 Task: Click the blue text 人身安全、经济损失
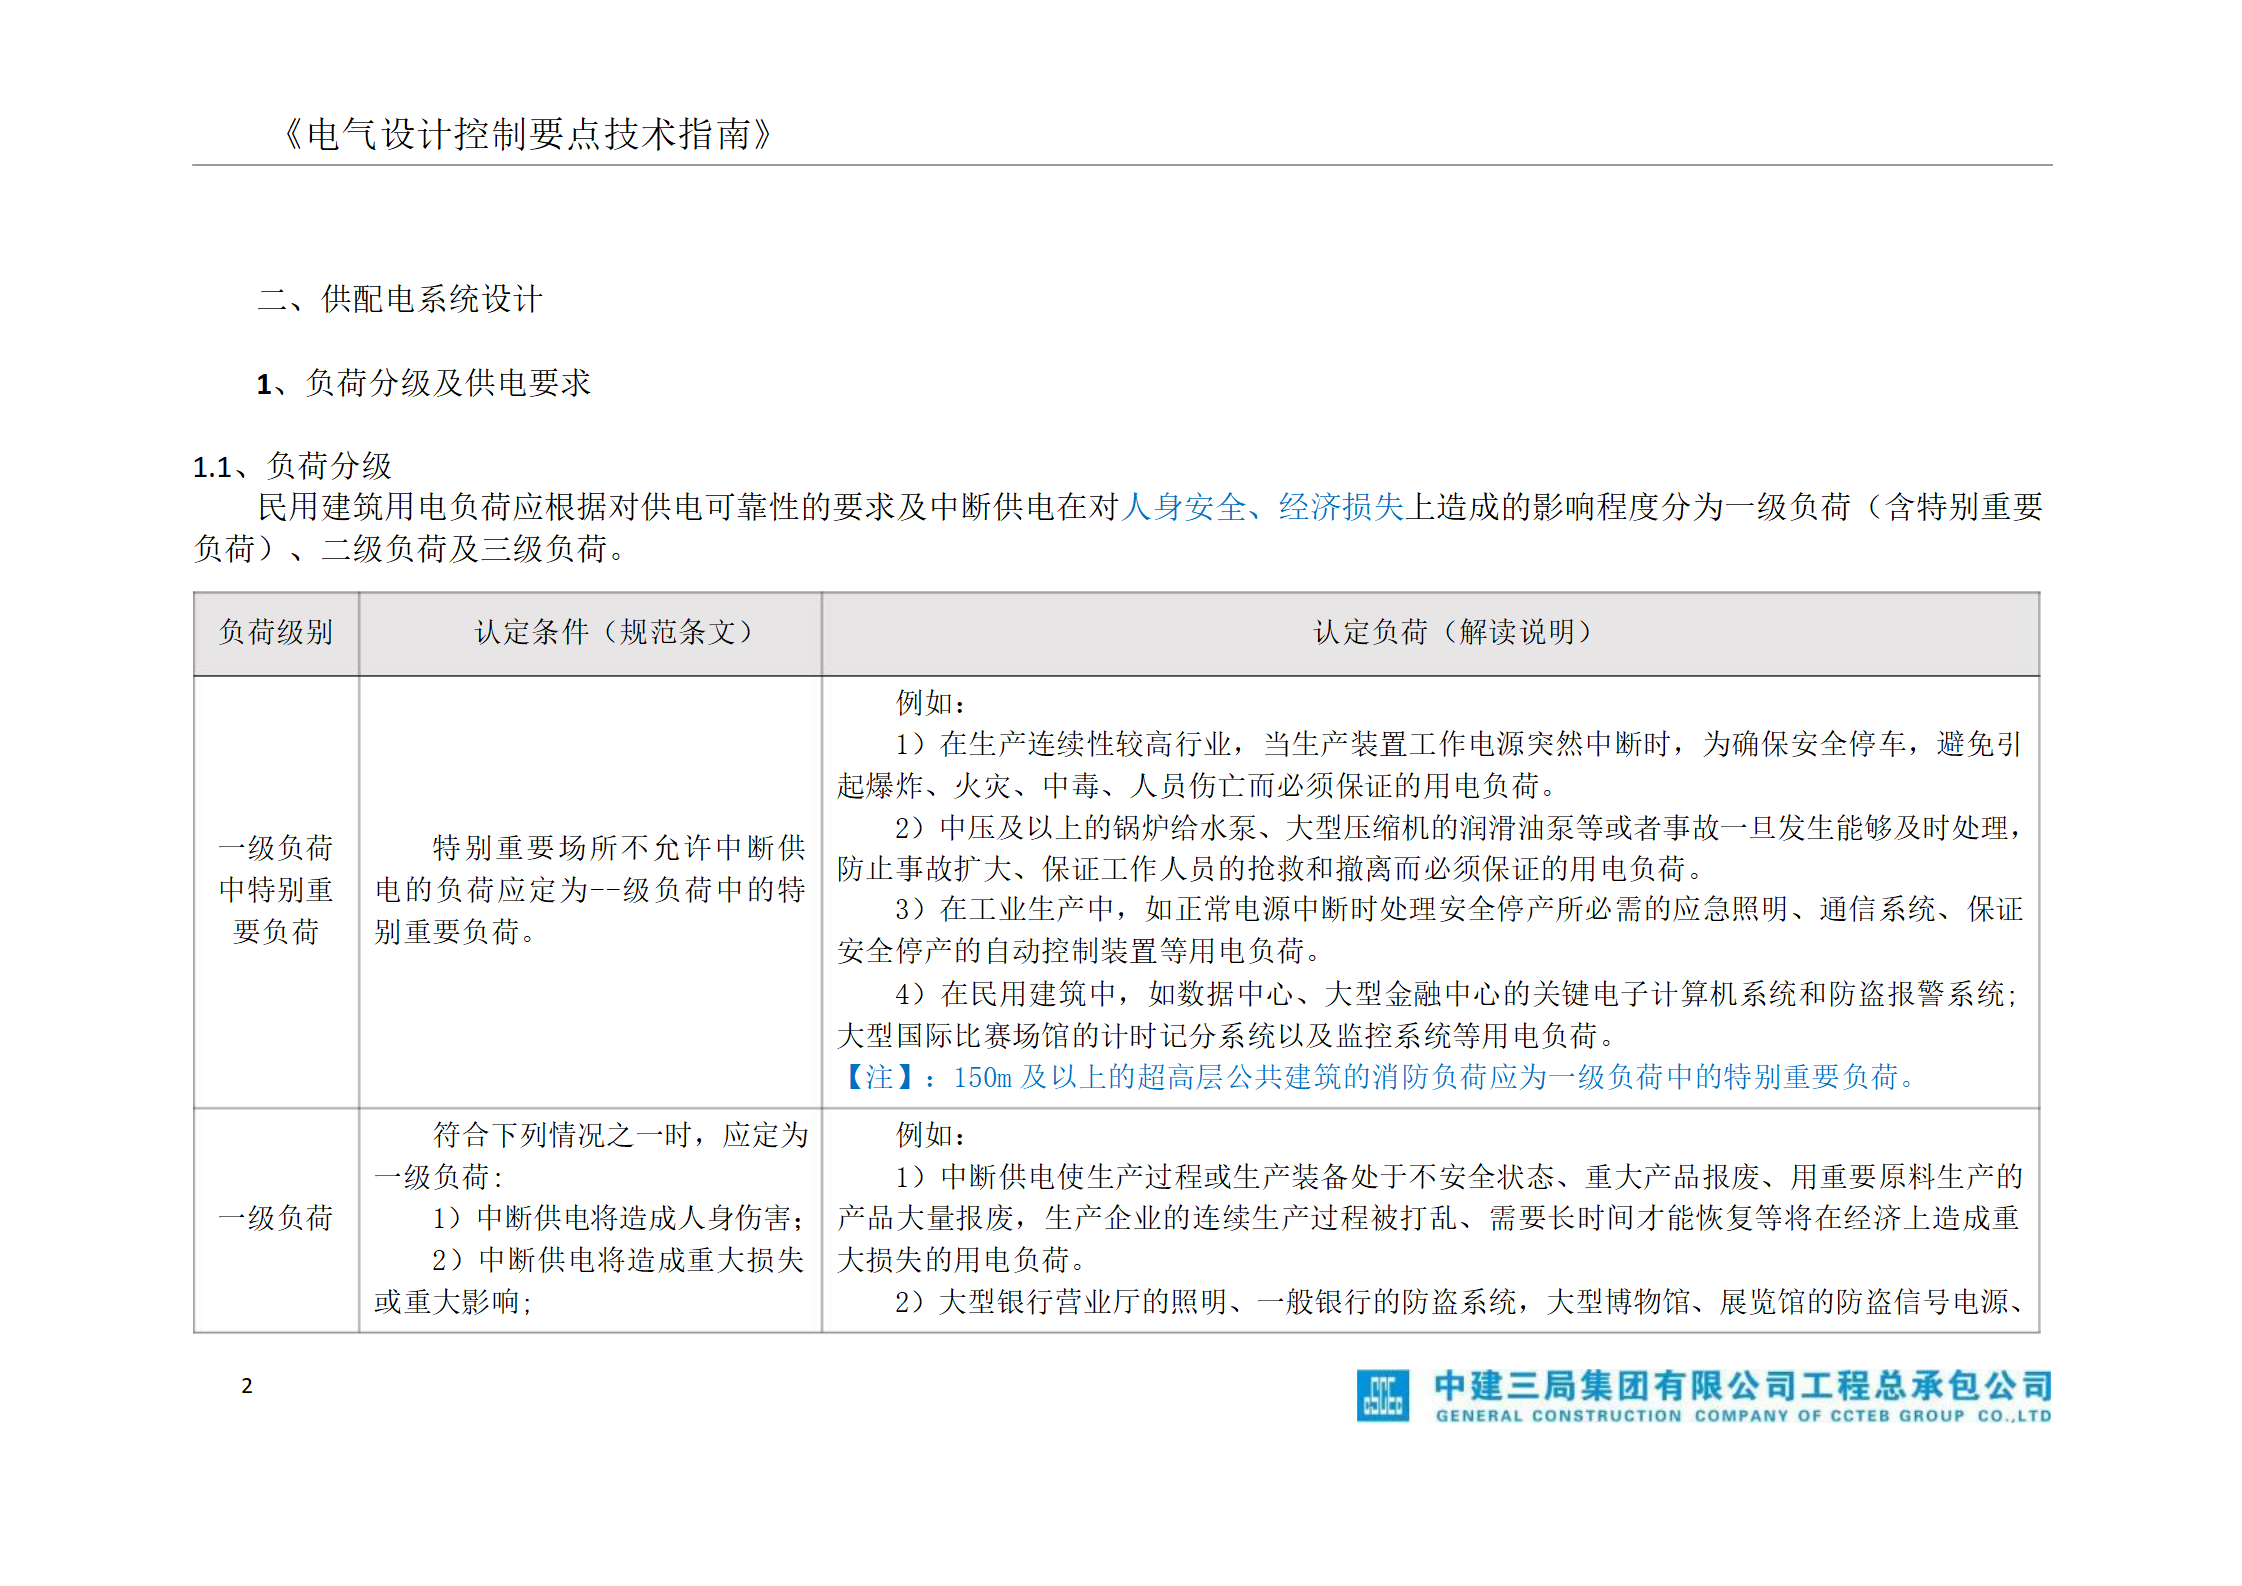coord(1262,507)
